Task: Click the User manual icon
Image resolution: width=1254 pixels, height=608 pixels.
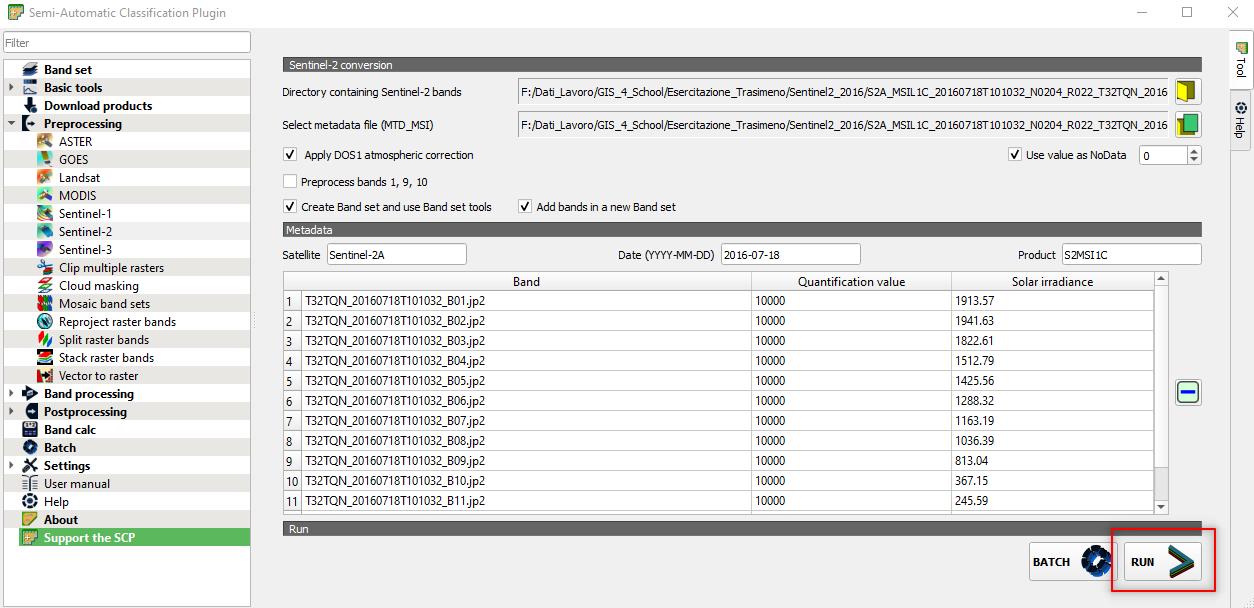Action: [30, 484]
